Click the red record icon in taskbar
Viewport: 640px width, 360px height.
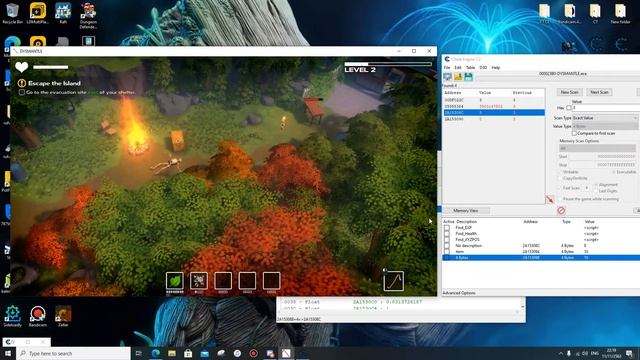coord(253,353)
